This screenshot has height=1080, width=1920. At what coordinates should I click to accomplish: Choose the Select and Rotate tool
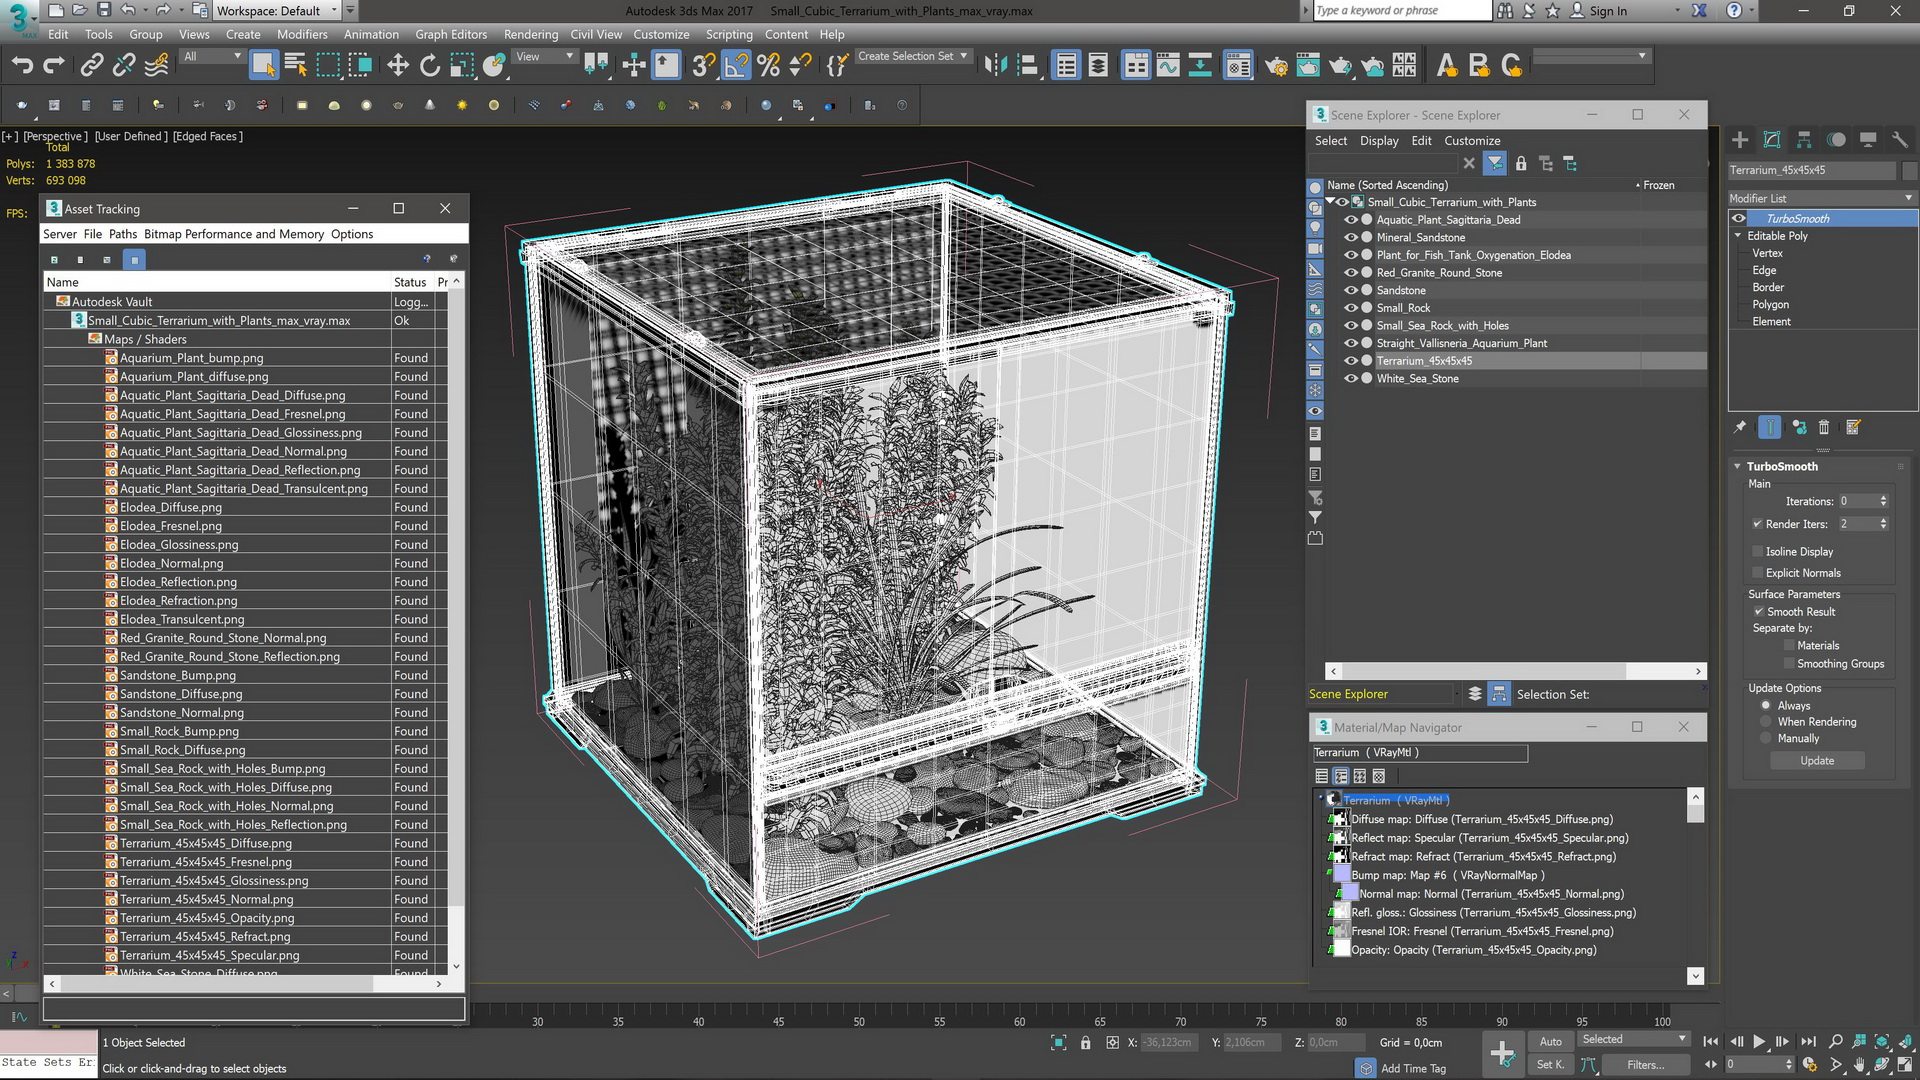coord(430,66)
